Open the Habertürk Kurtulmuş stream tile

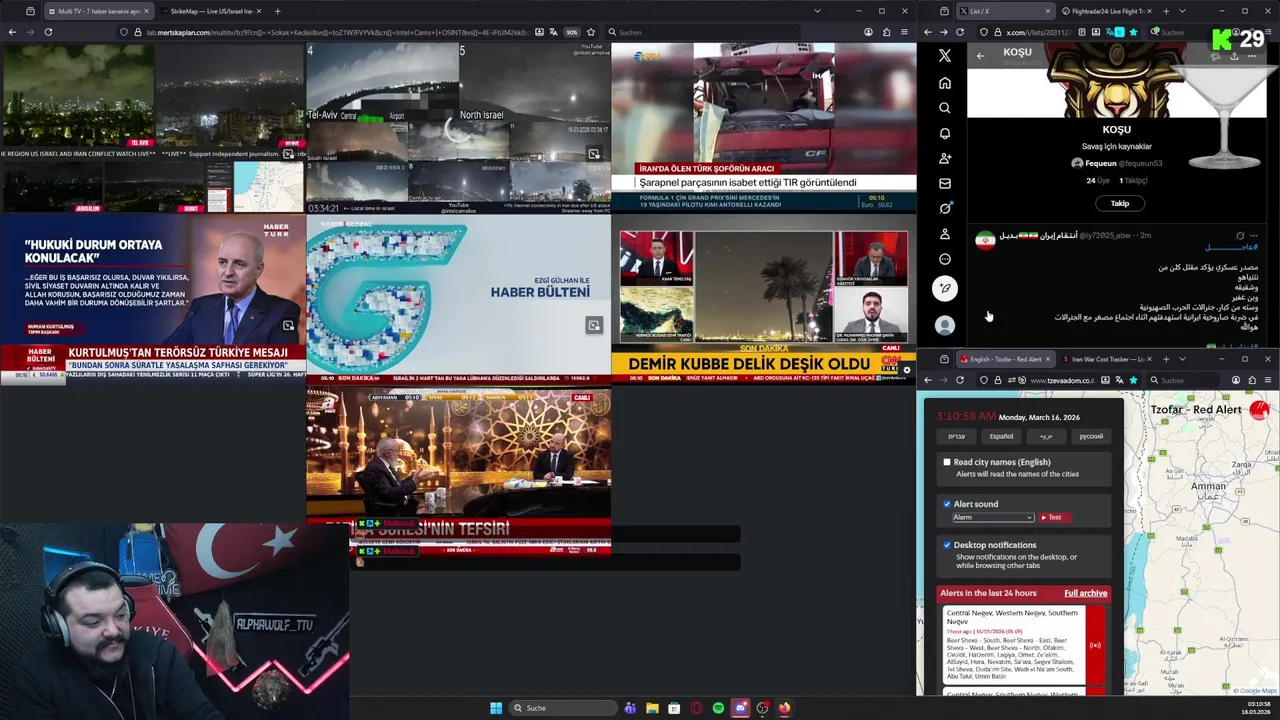coord(152,297)
